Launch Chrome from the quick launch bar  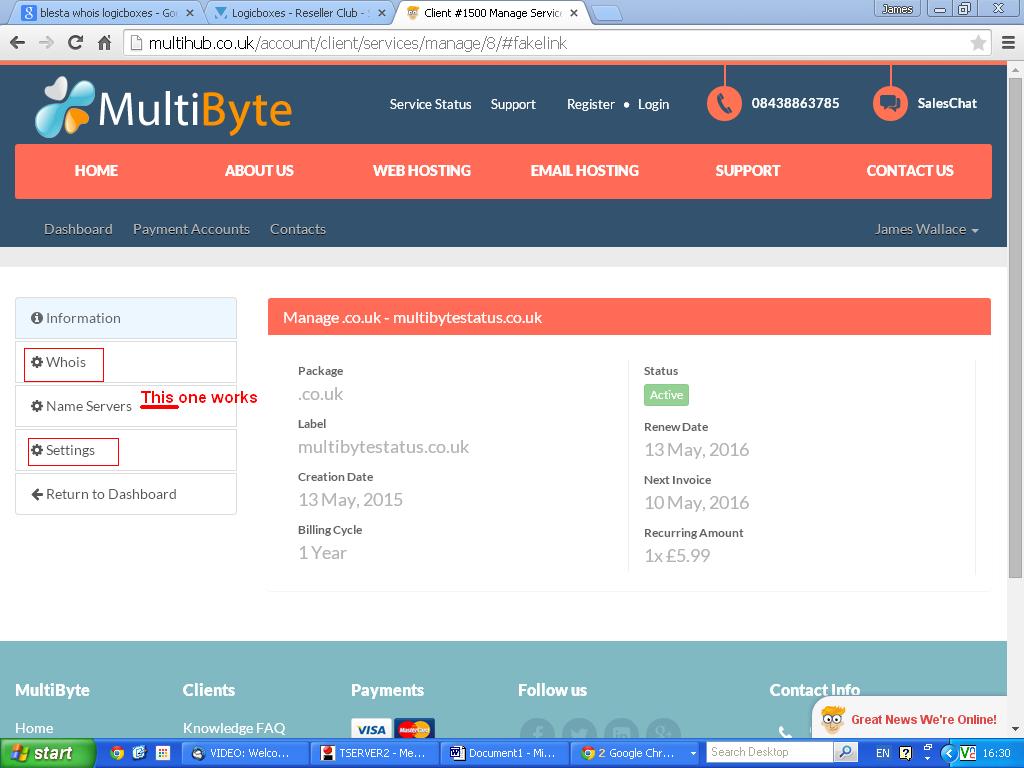coord(117,753)
